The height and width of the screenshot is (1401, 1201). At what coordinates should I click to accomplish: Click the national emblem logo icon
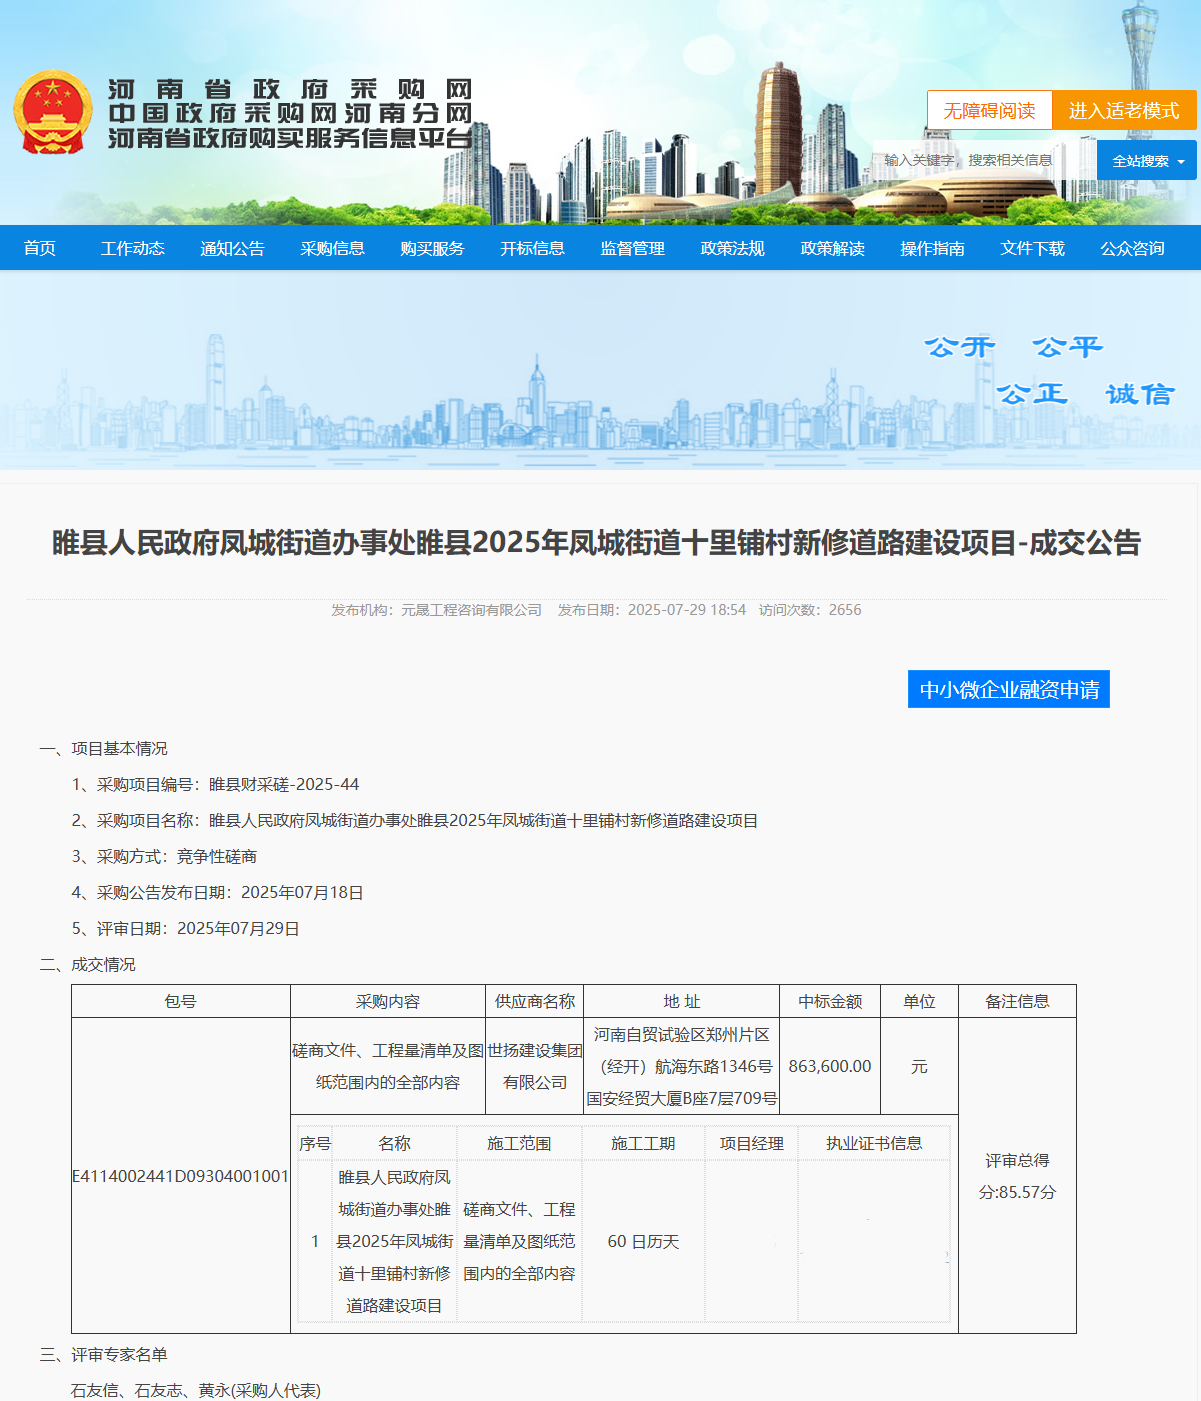coord(52,110)
